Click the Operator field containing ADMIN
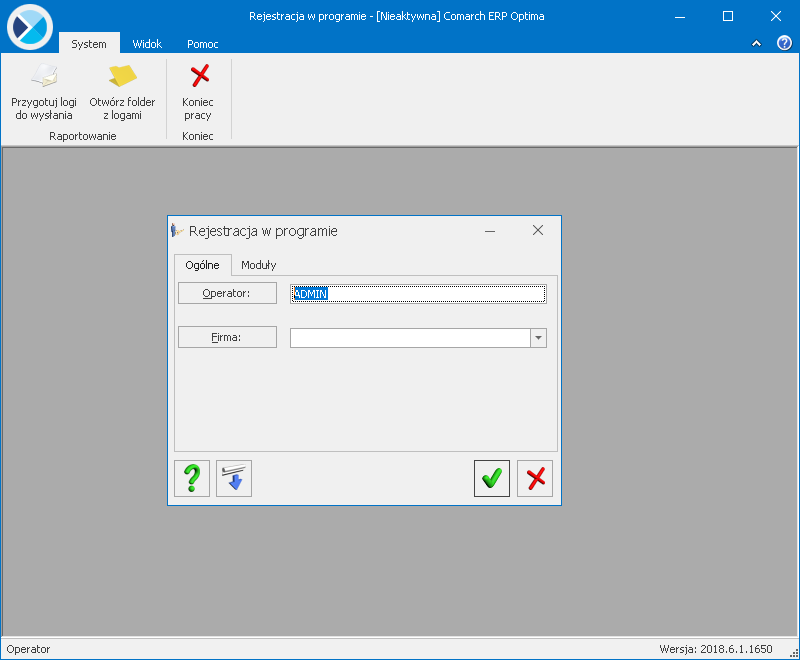The height and width of the screenshot is (660, 800). pyautogui.click(x=418, y=294)
